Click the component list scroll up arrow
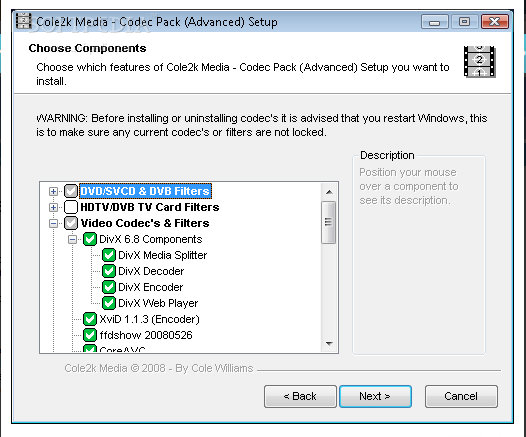This screenshot has height=437, width=526. [329, 192]
